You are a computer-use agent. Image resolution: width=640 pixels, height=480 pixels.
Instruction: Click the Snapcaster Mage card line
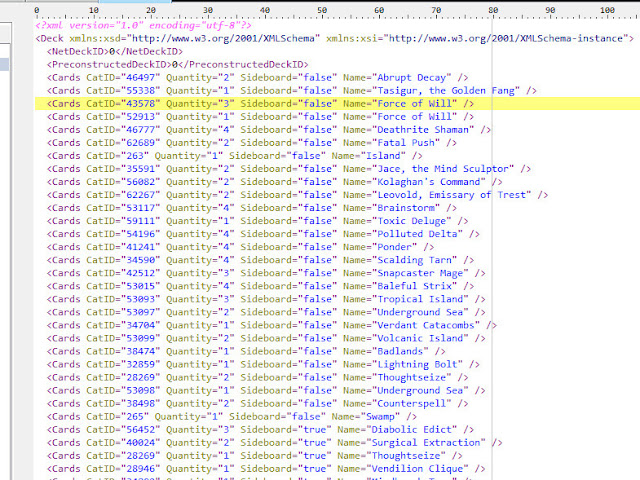point(266,273)
